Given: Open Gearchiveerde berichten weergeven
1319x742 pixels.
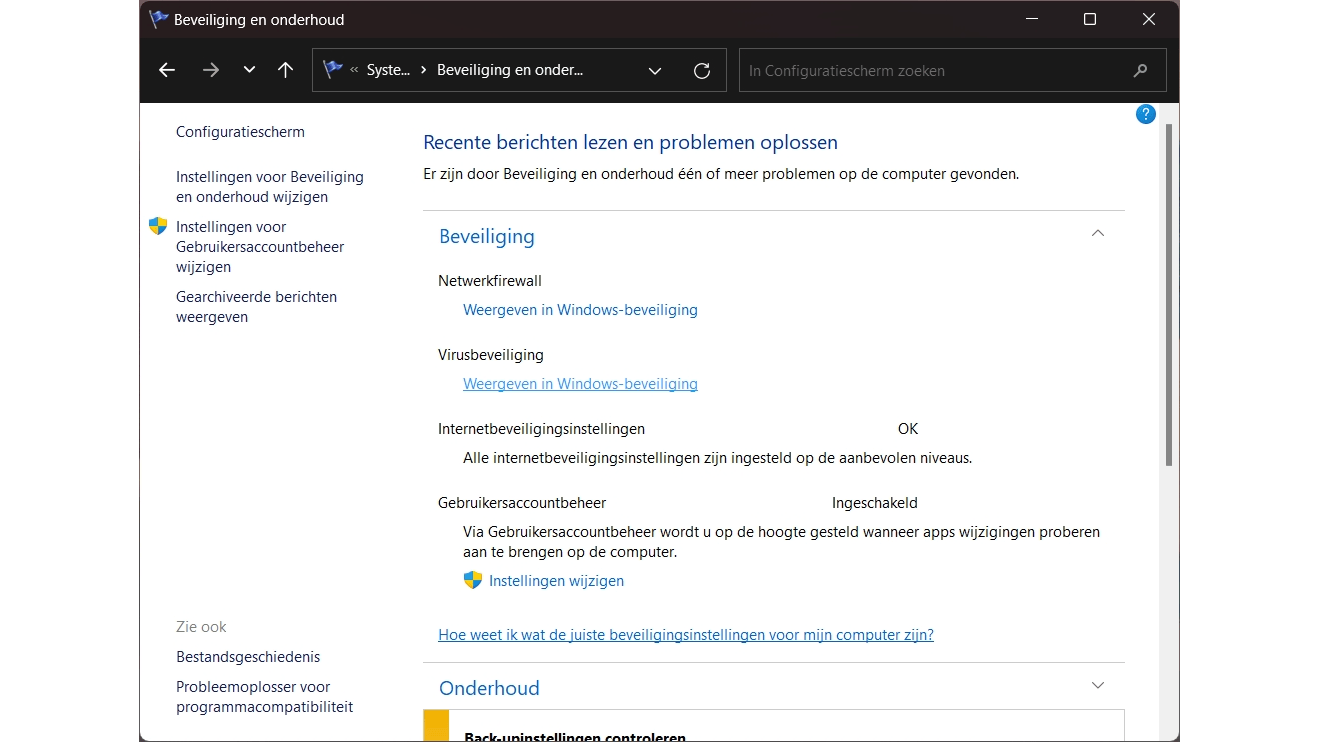Looking at the screenshot, I should 256,307.
